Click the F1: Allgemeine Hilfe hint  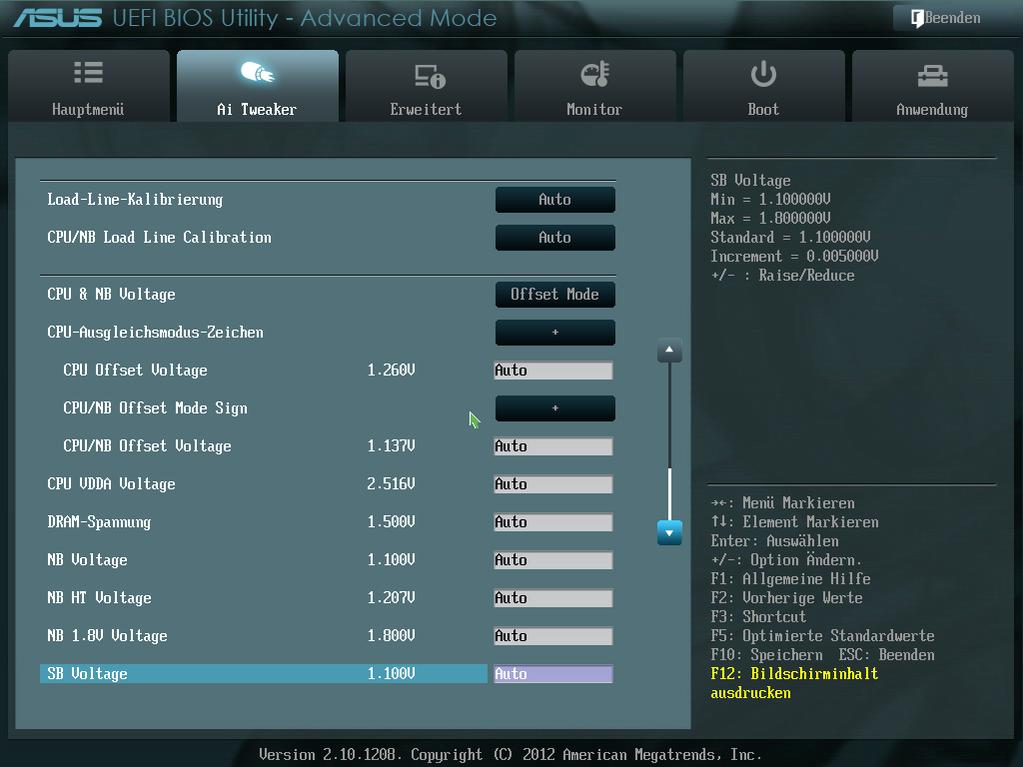(x=791, y=579)
